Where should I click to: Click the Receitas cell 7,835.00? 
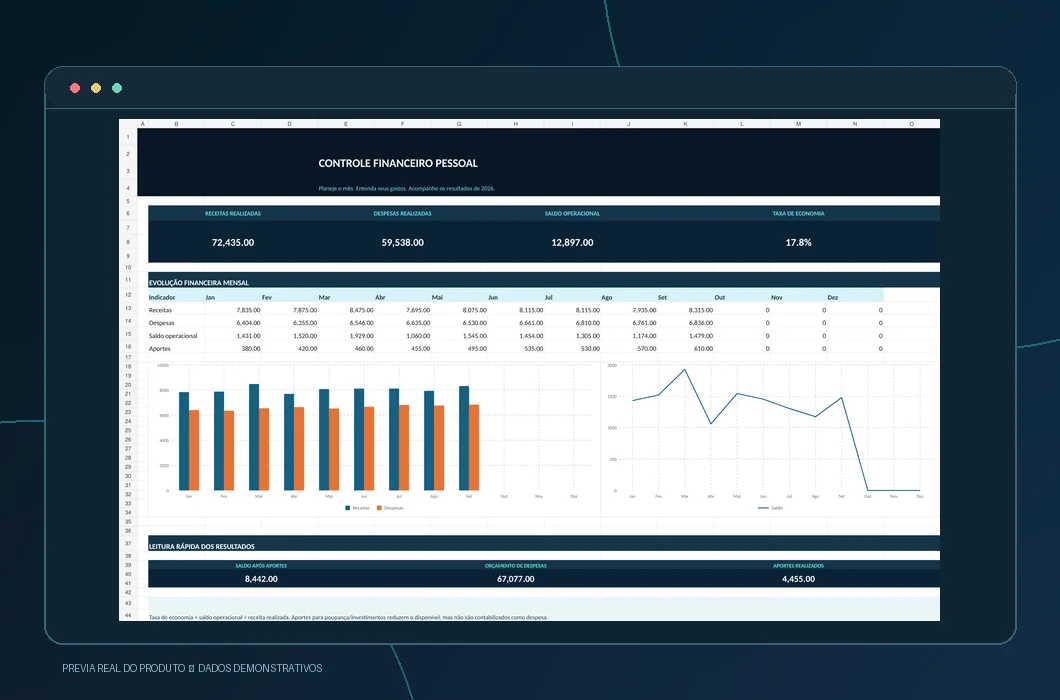(x=248, y=310)
